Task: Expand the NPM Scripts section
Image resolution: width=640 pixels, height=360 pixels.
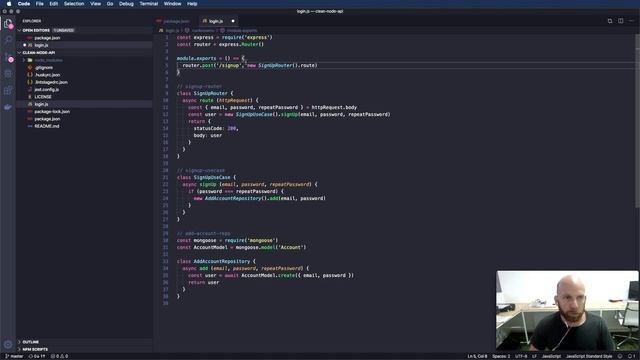Action: click(35, 349)
